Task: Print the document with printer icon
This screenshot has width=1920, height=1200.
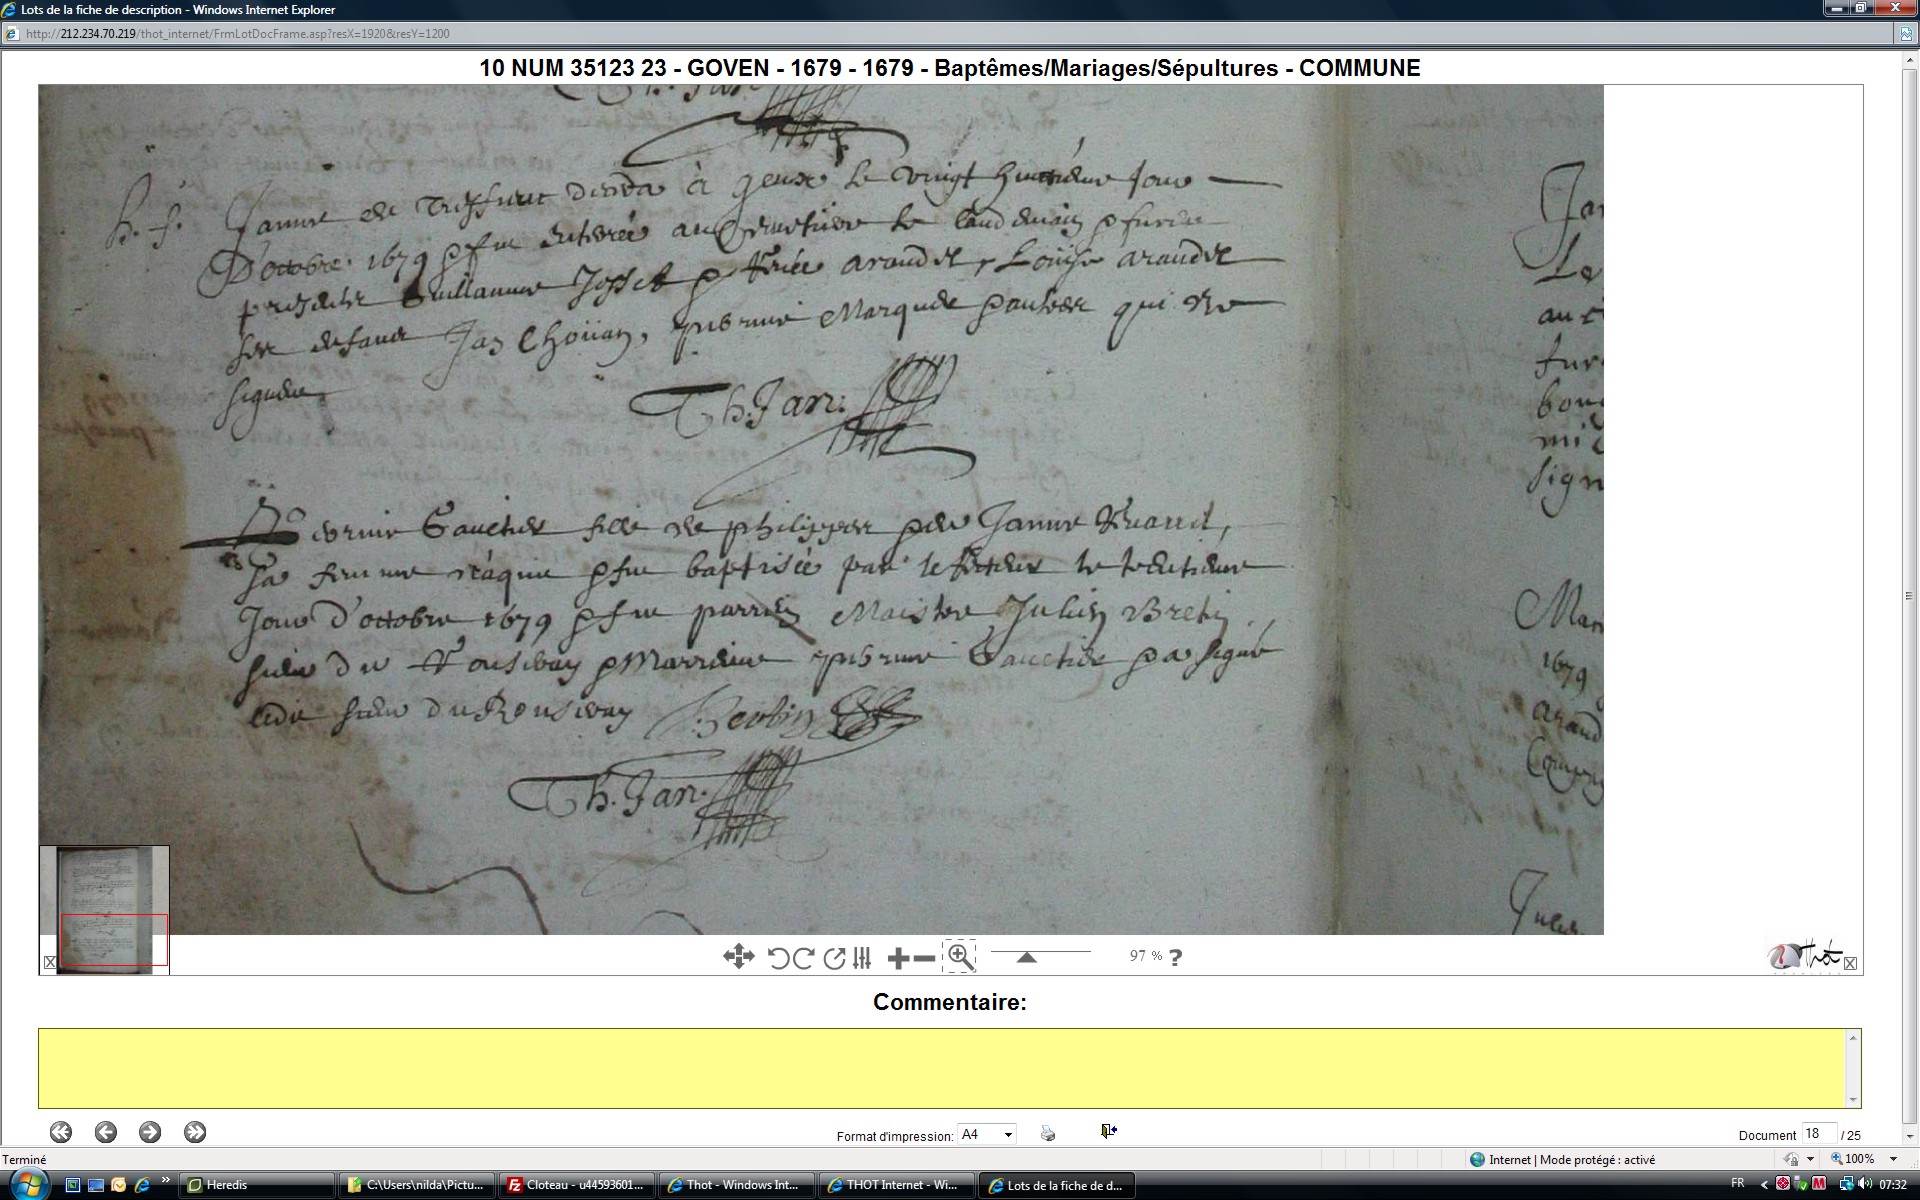Action: 1047,1133
